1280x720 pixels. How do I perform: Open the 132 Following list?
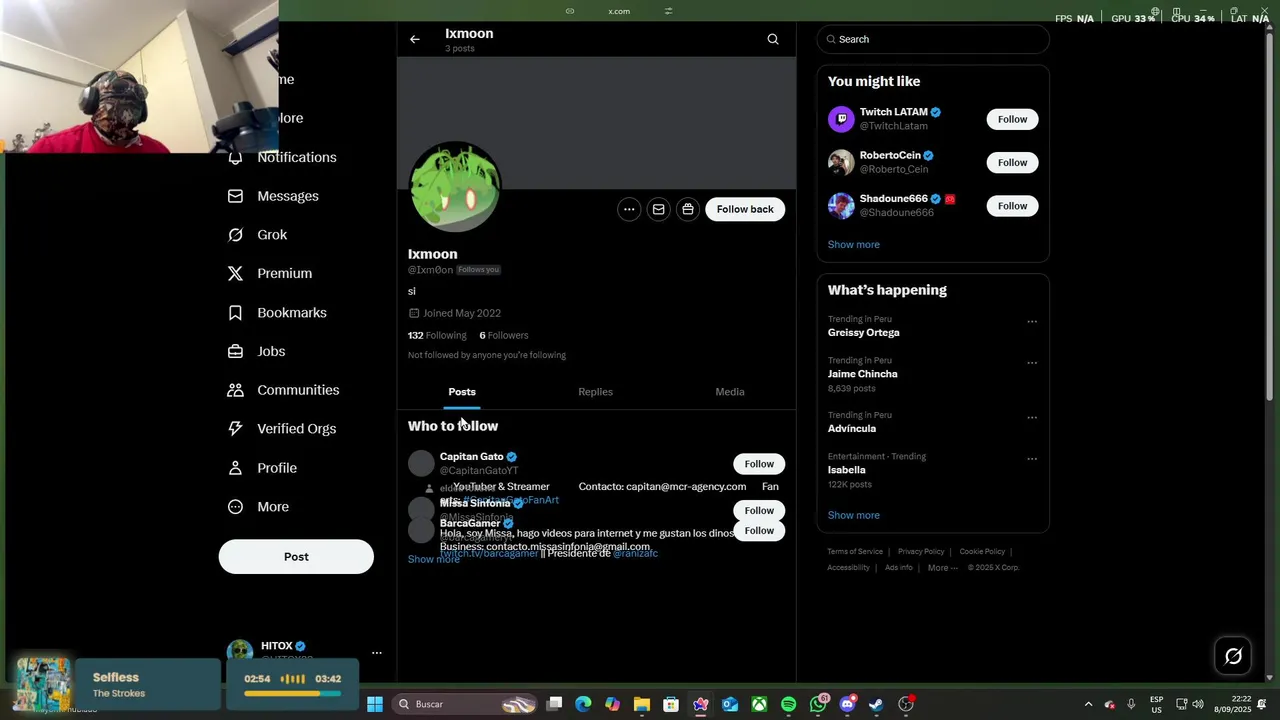[x=437, y=335]
